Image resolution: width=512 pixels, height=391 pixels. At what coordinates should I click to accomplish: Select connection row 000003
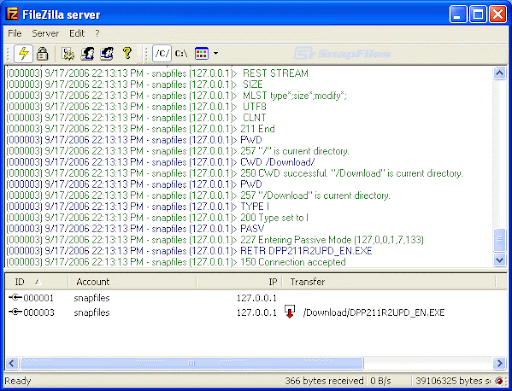[250, 312]
